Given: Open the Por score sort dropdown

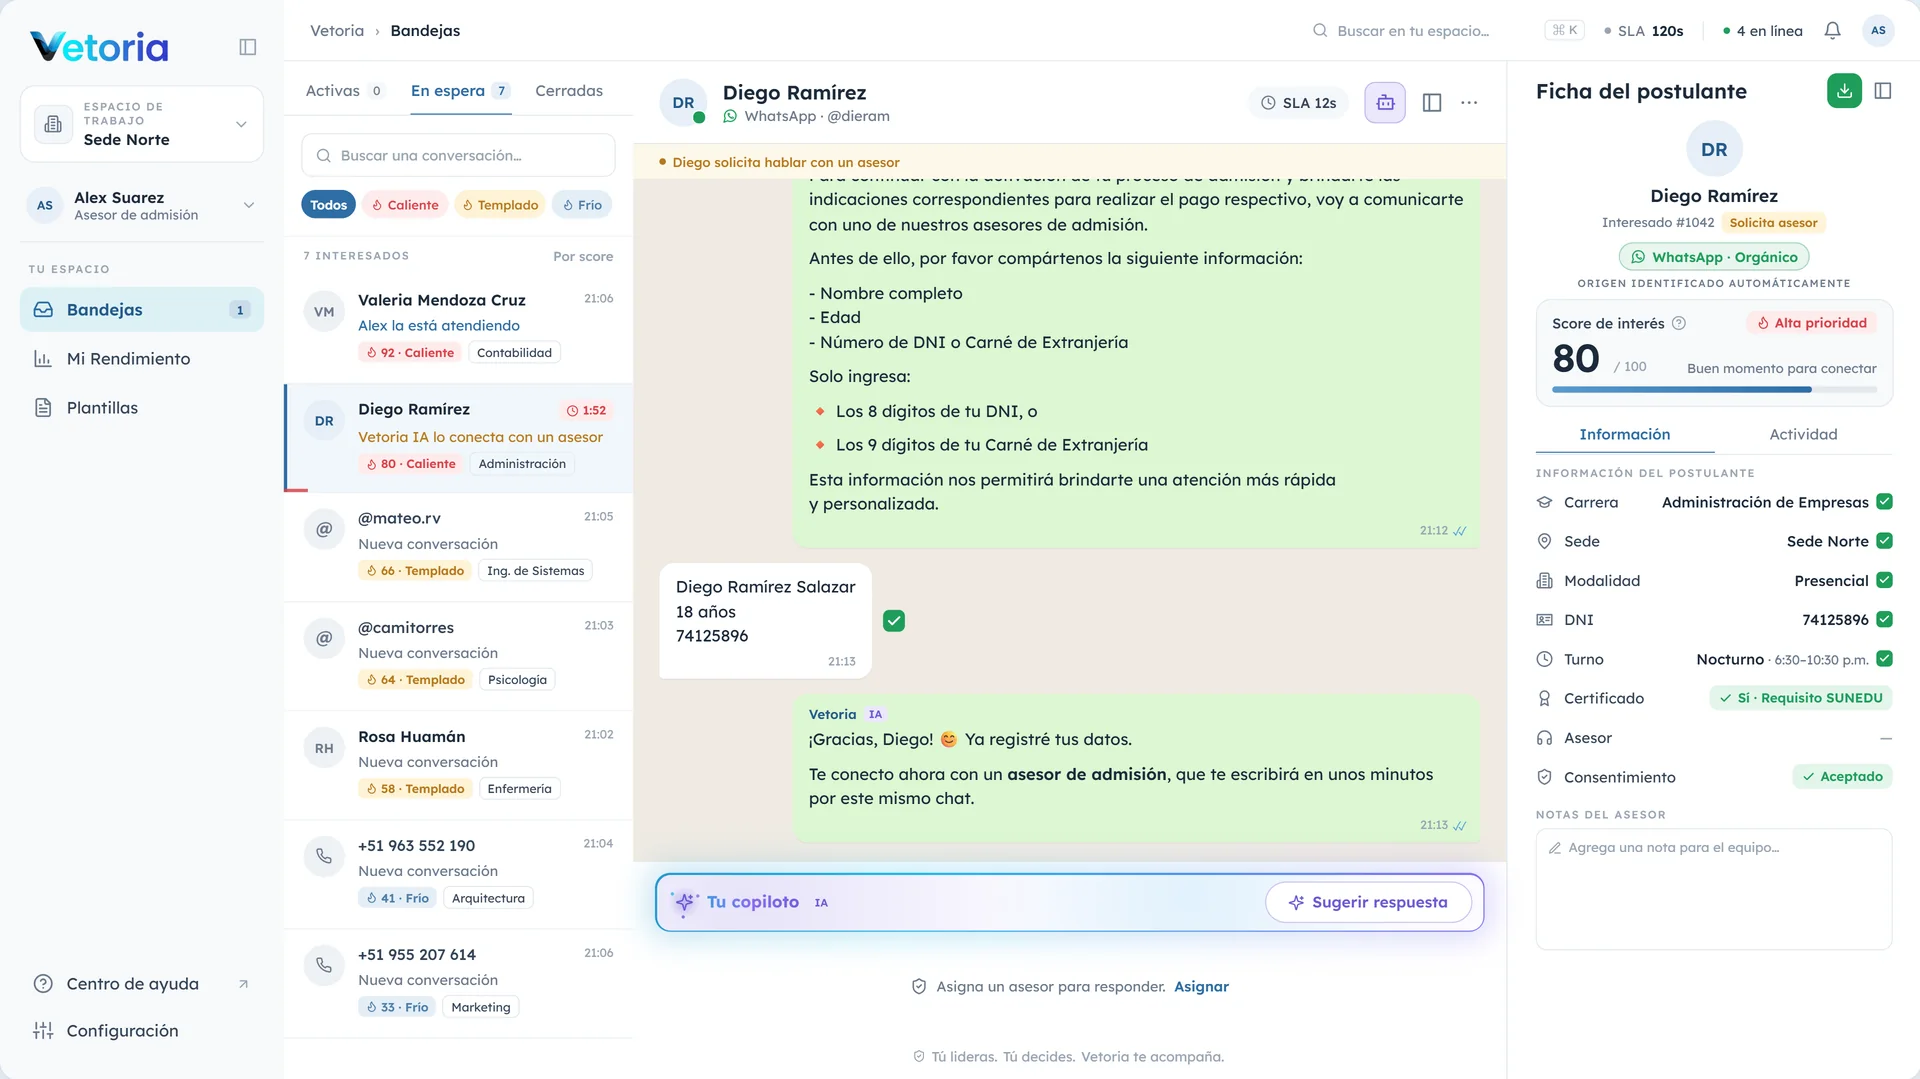Looking at the screenshot, I should [583, 256].
